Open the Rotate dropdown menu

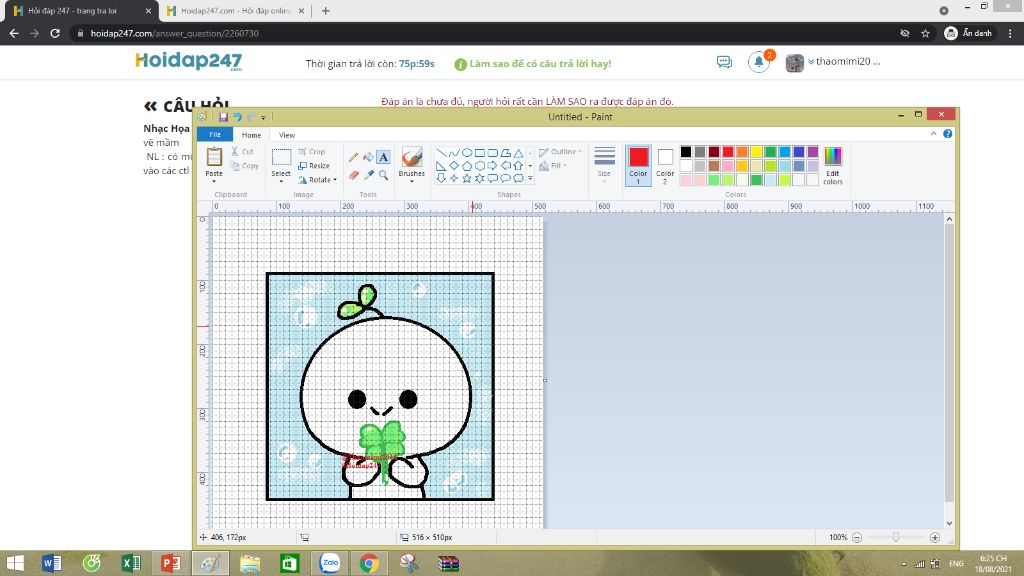point(318,180)
